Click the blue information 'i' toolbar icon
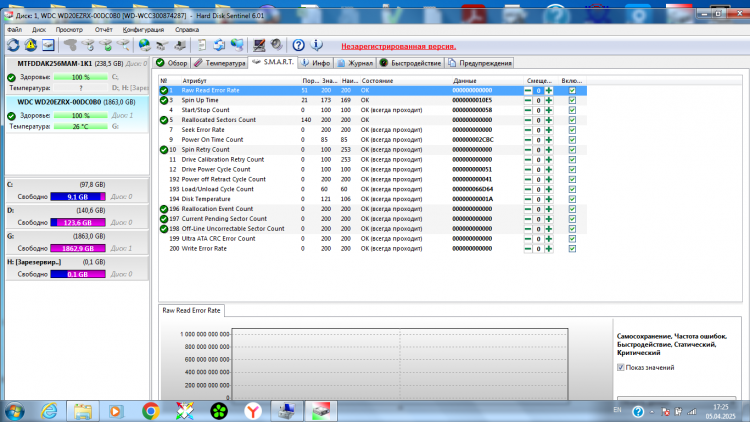The height and width of the screenshot is (422, 750). tap(316, 45)
